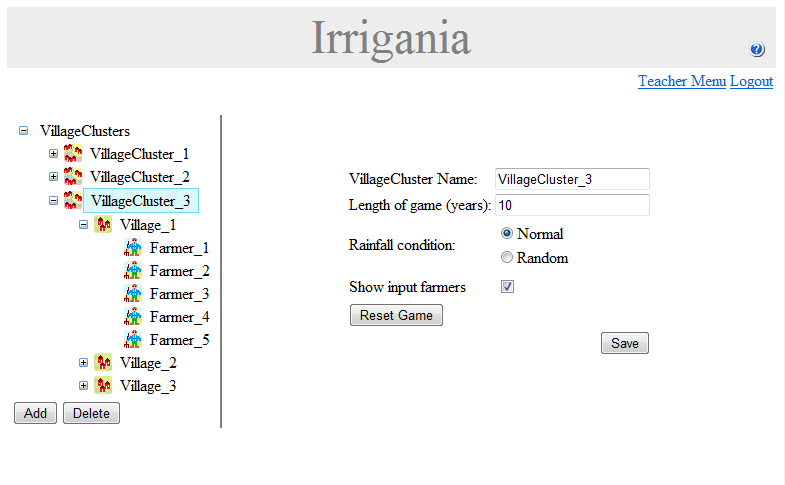Viewport: 785px width, 485px height.
Task: Save the village cluster settings
Action: (x=625, y=343)
